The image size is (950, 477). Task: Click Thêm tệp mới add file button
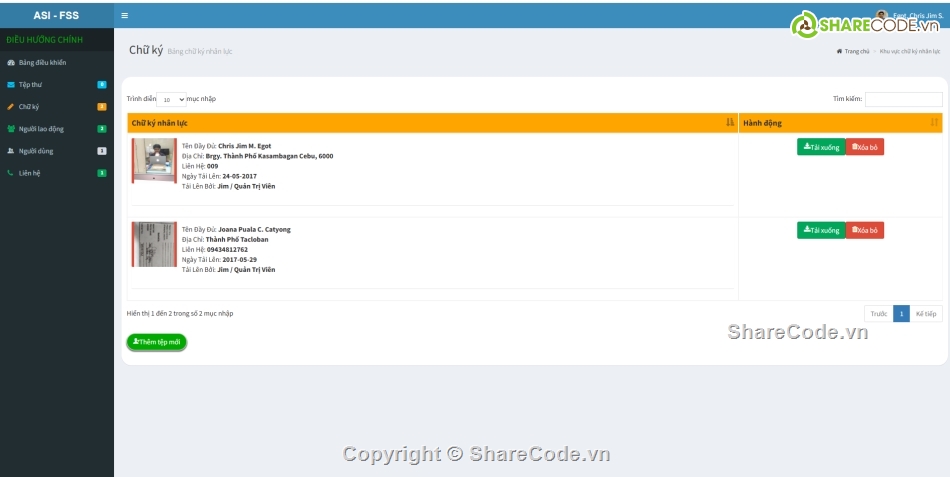click(x=157, y=342)
